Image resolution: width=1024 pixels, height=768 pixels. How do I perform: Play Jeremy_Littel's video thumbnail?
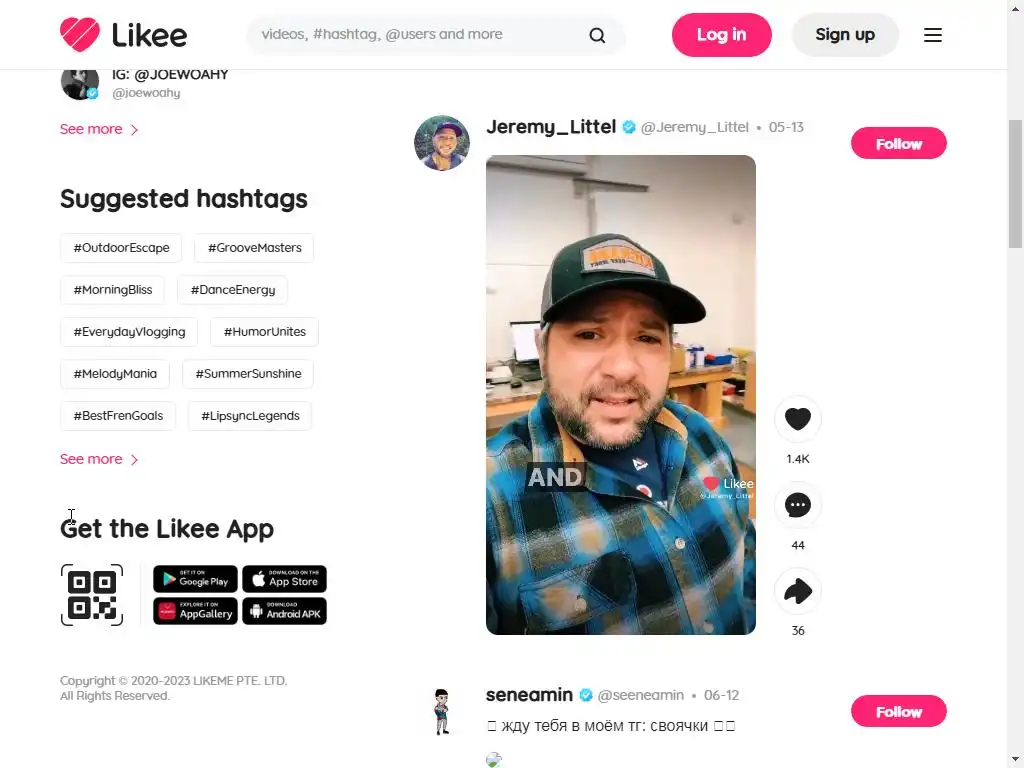pos(621,395)
